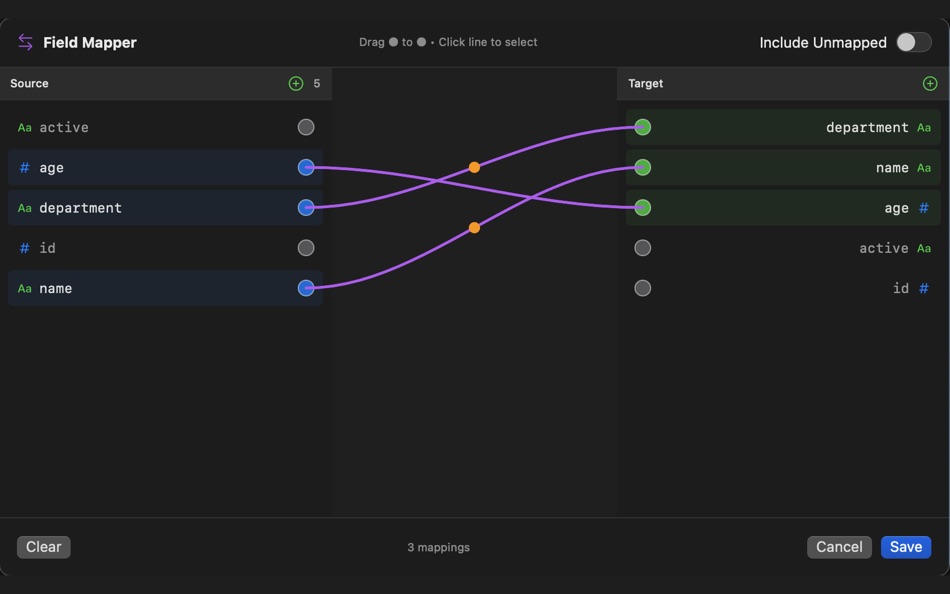This screenshot has height=594, width=950.
Task: Select the orange midpoint on the department mapping line
Action: pos(474,168)
